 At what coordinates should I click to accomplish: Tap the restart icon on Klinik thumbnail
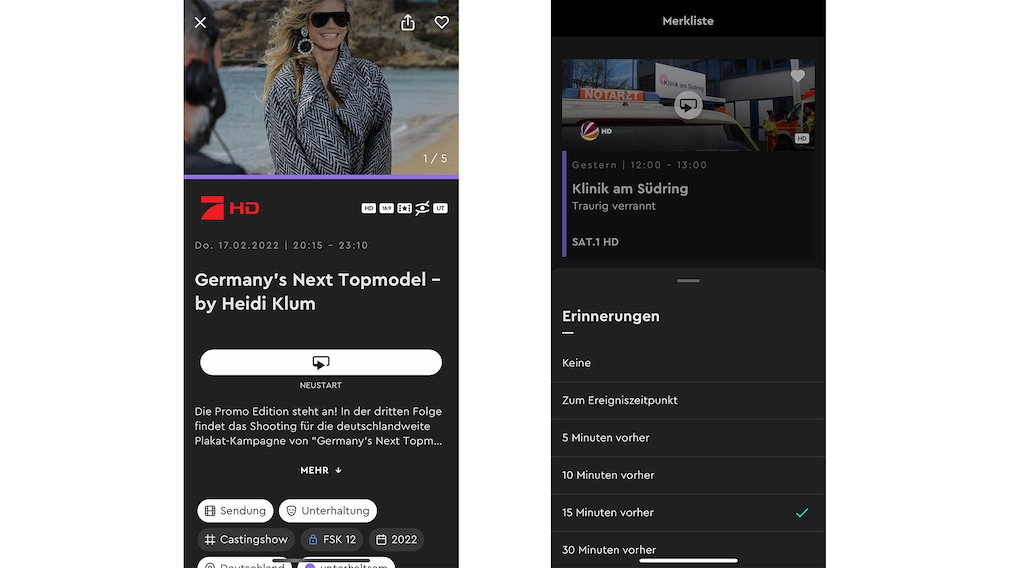click(x=688, y=106)
